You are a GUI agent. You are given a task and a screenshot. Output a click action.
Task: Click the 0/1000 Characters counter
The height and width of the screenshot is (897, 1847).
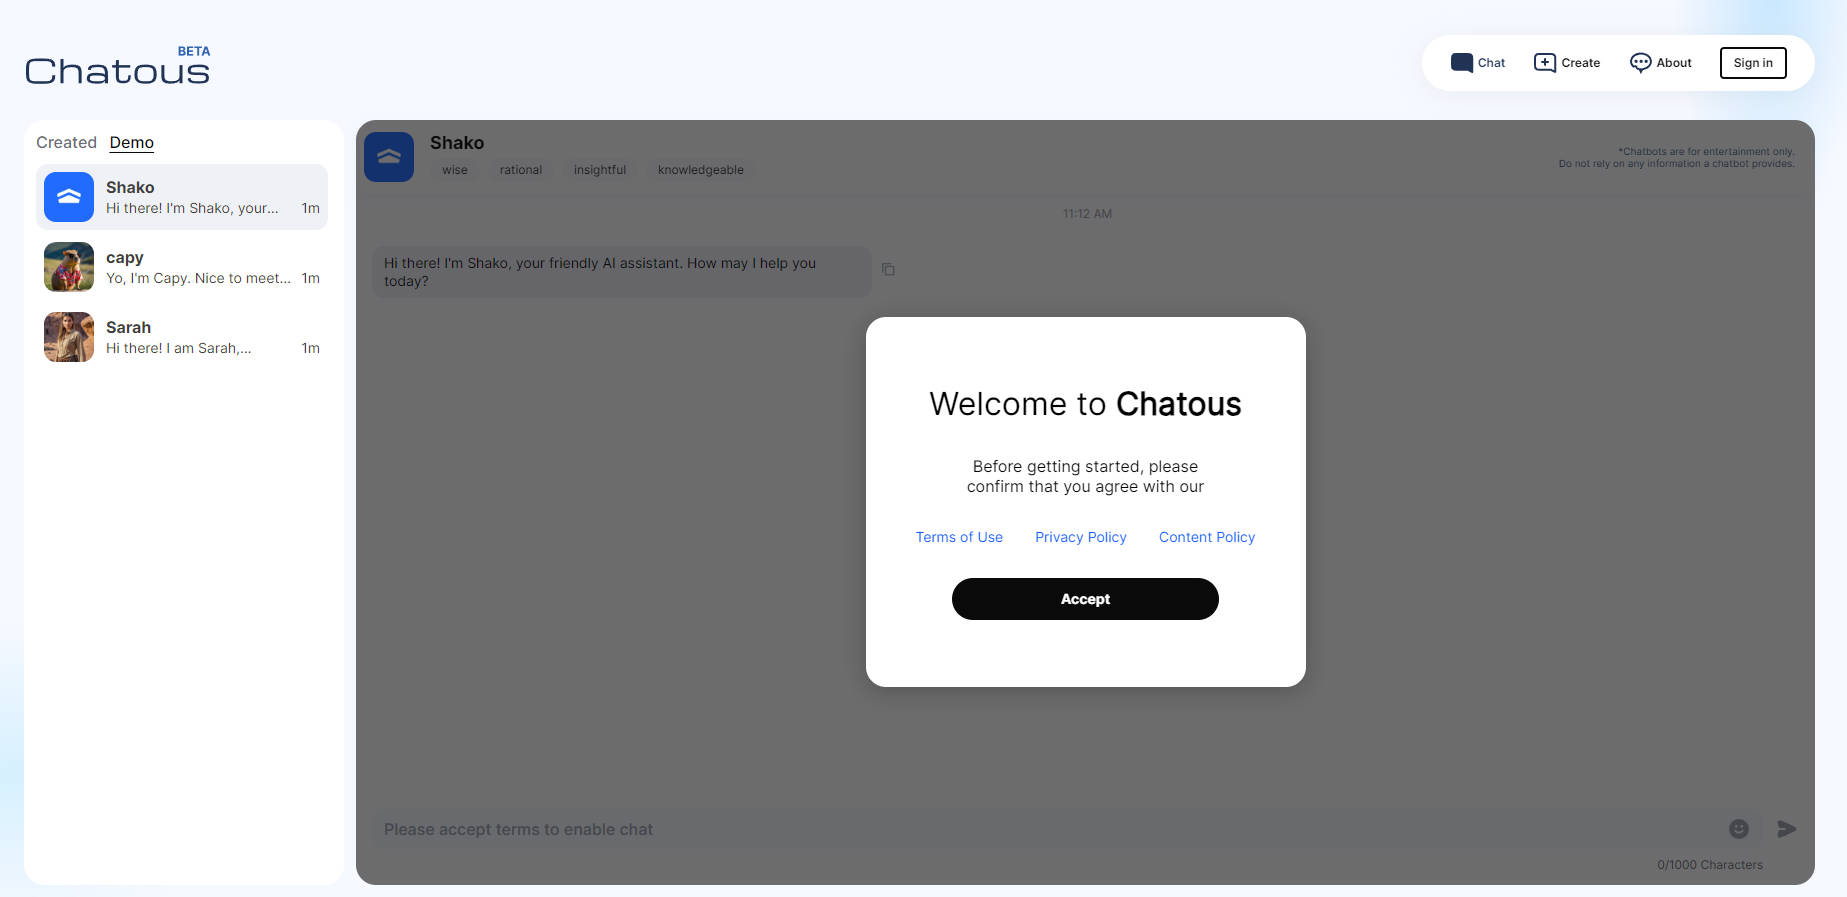pyautogui.click(x=1710, y=865)
